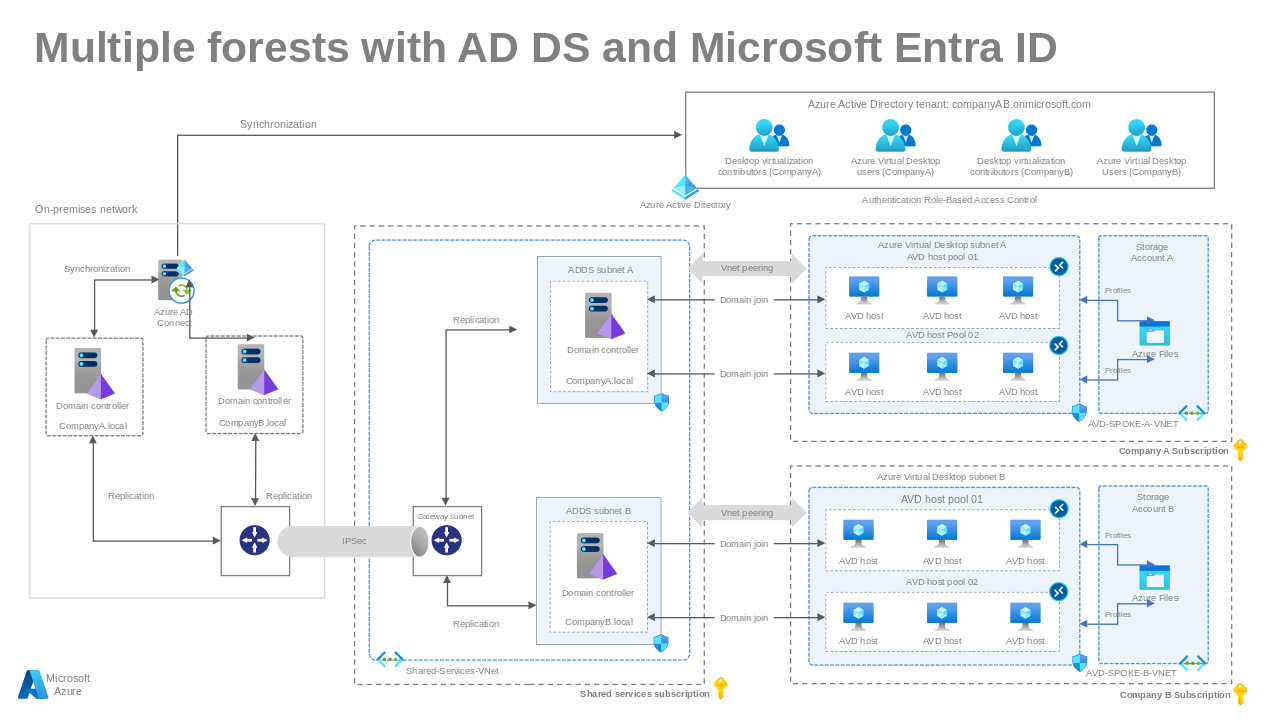Image resolution: width=1280 pixels, height=720 pixels.
Task: Click the 'Storage Account B' label
Action: [1153, 503]
